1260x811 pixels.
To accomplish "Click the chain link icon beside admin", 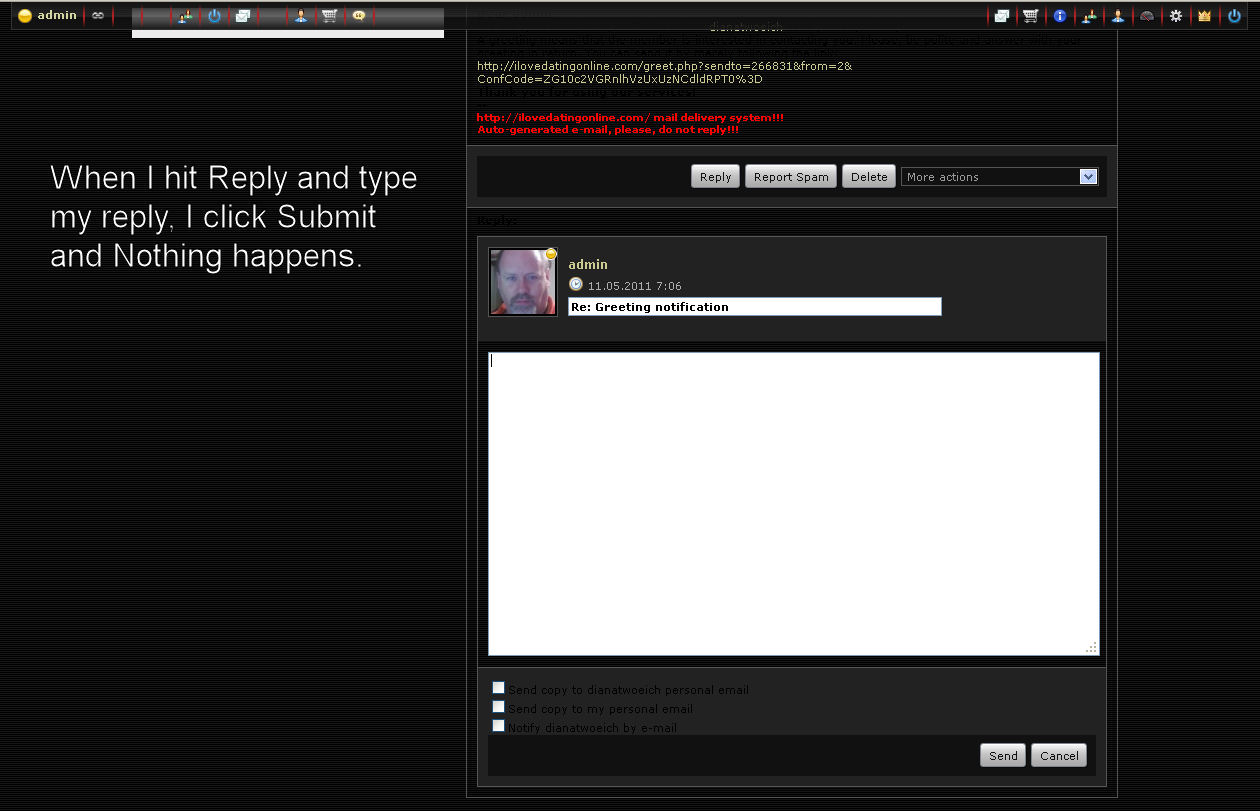I will tap(97, 16).
